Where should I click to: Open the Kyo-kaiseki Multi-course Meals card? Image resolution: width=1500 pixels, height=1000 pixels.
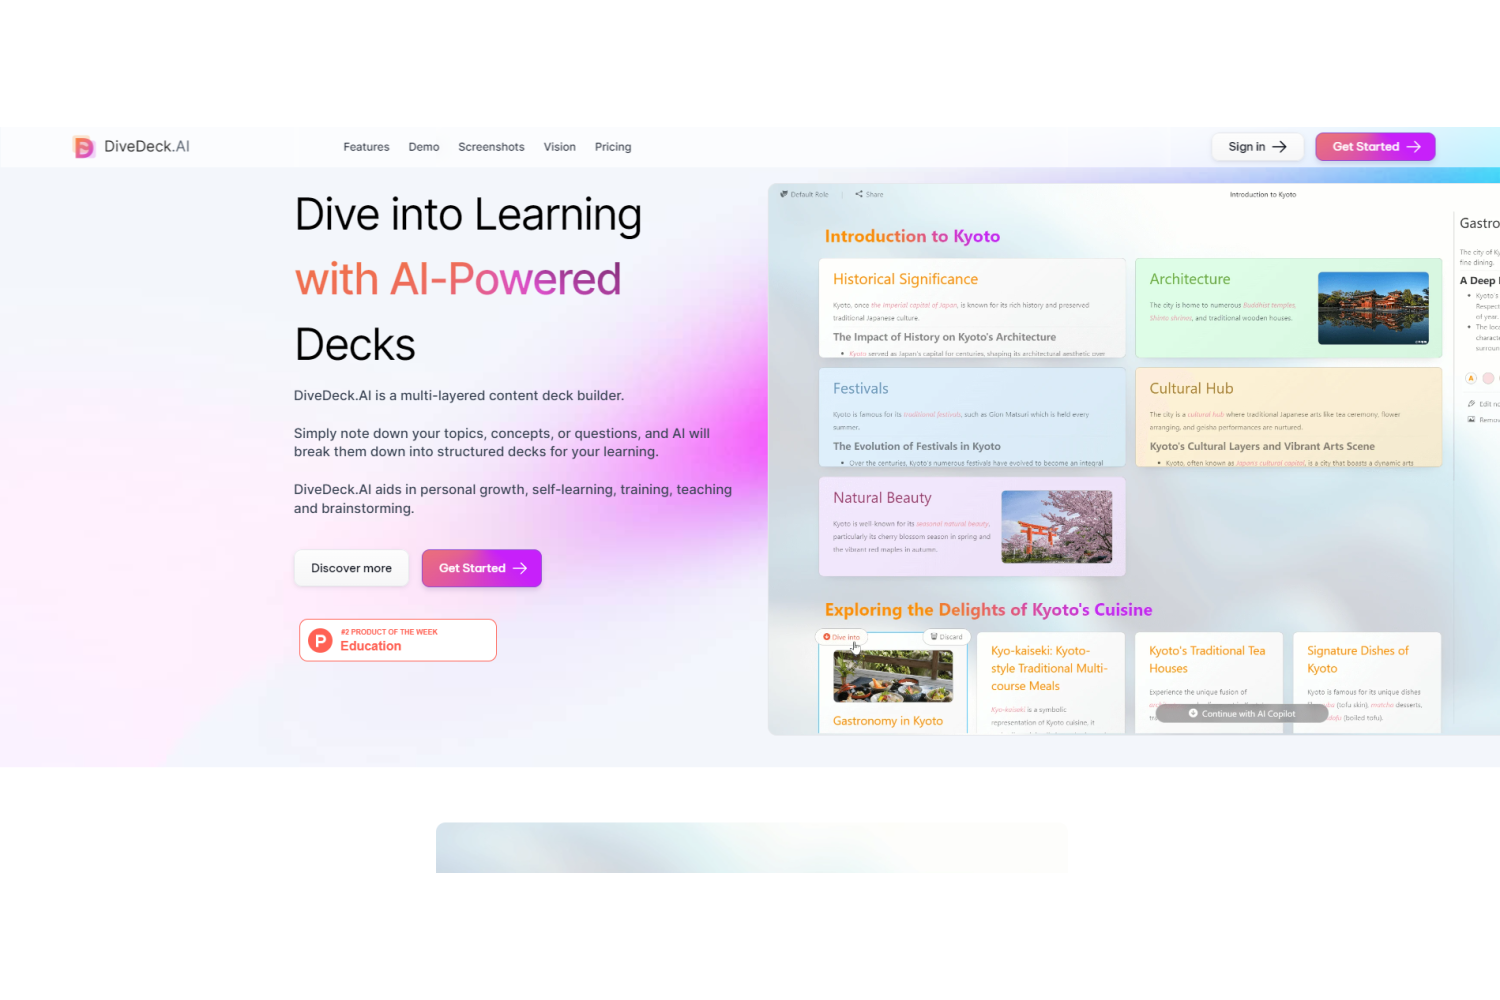1050,683
